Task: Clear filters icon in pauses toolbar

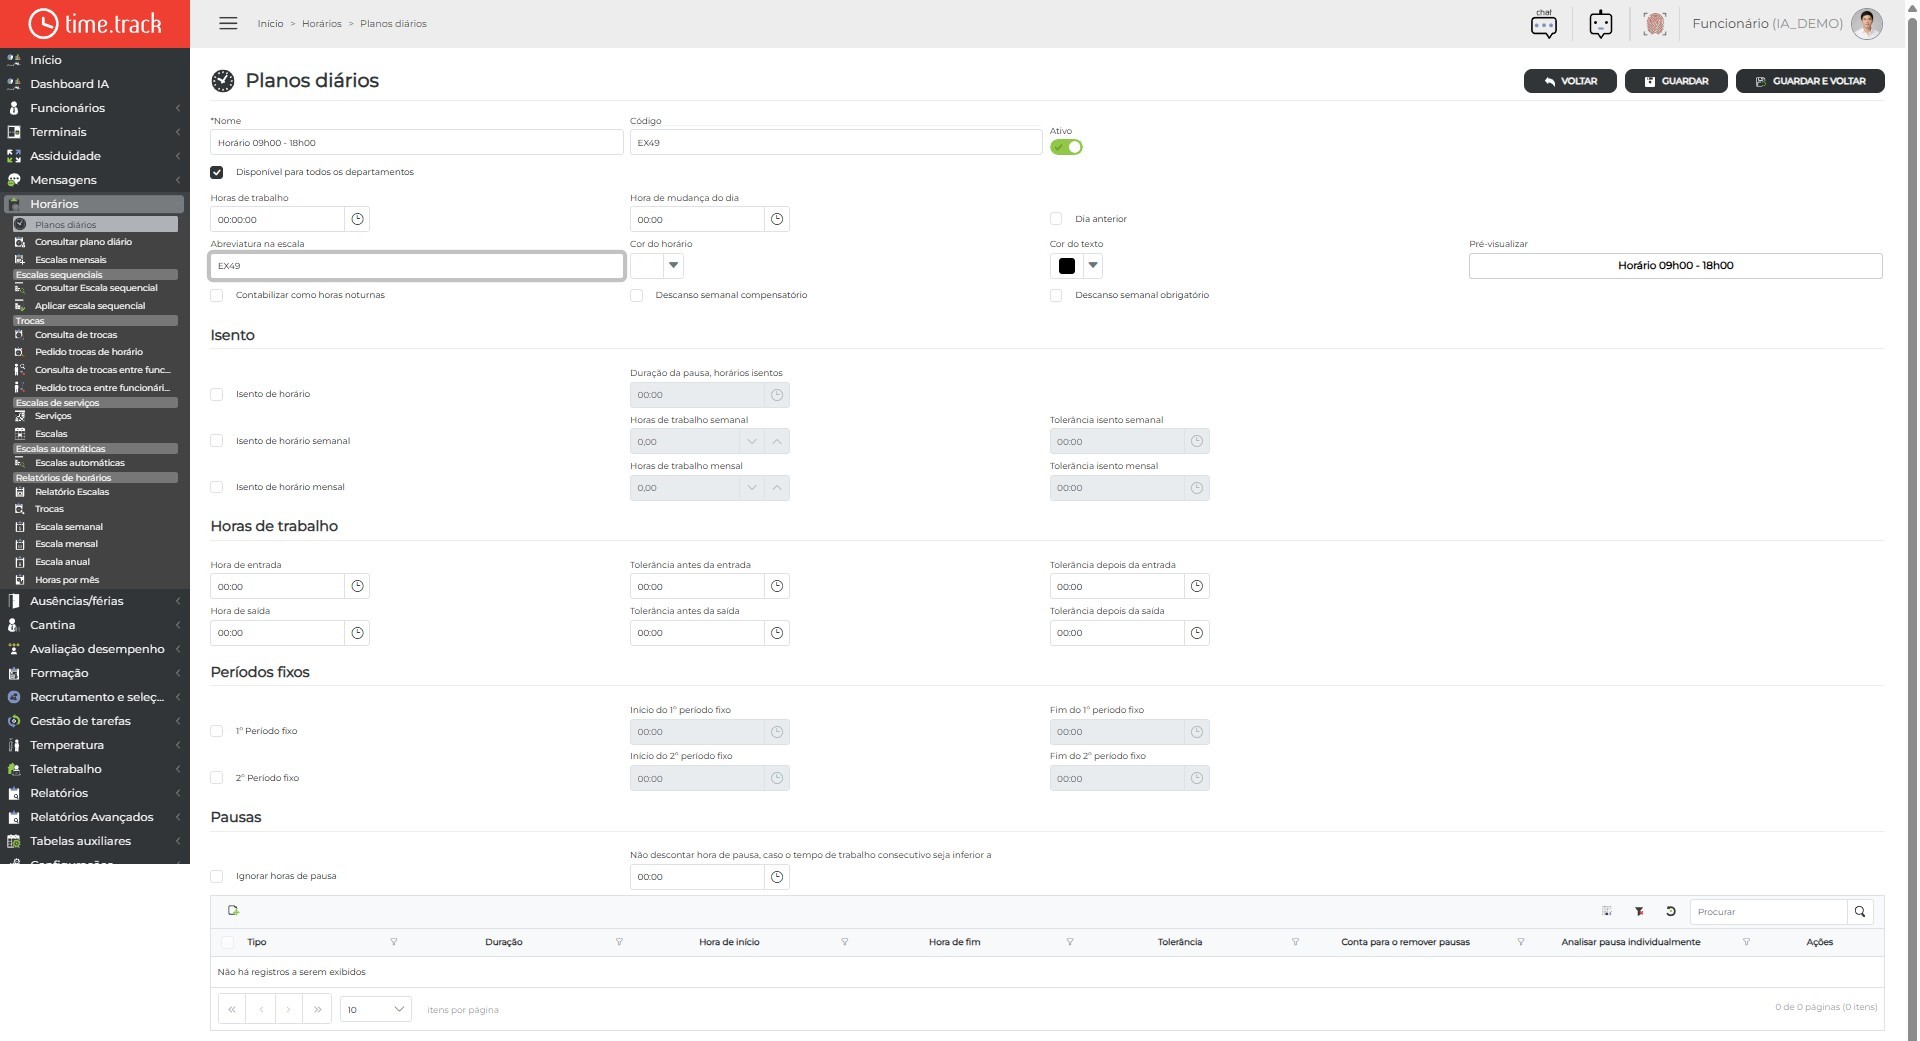Action: pos(1639,912)
